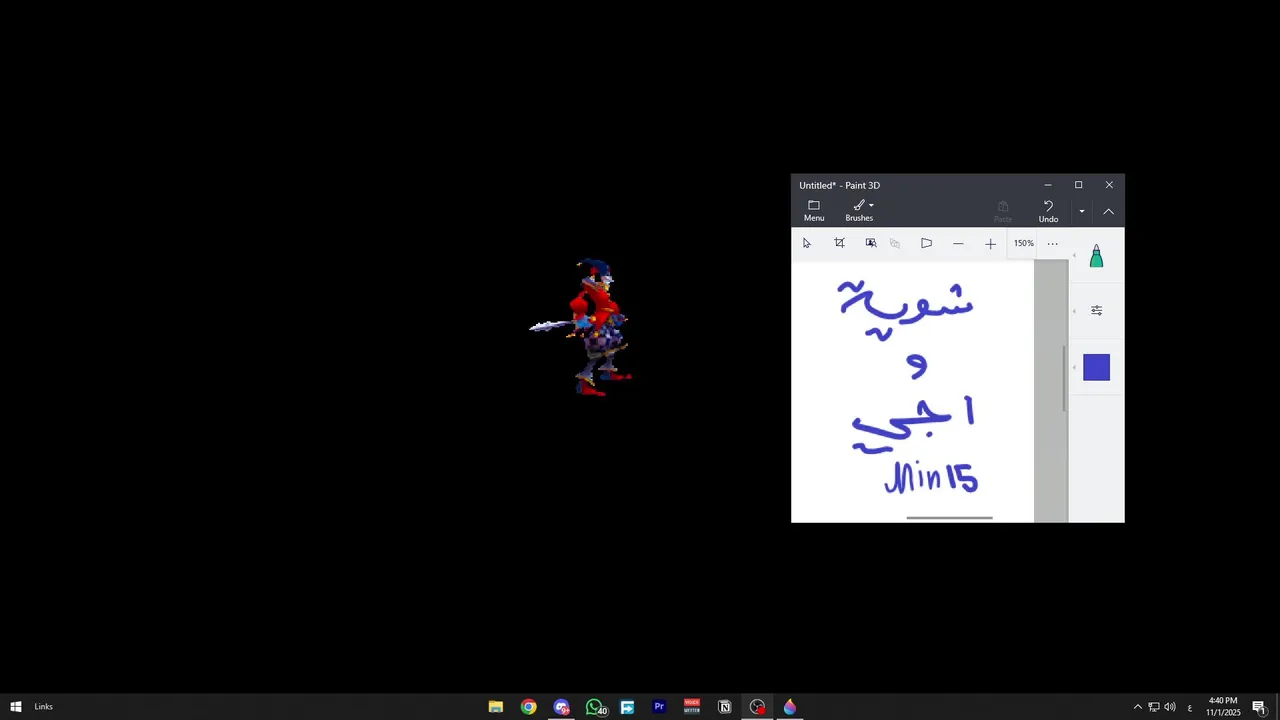Open Adobe Premiere Pro from the taskbar
The image size is (1280, 720).
click(x=659, y=707)
